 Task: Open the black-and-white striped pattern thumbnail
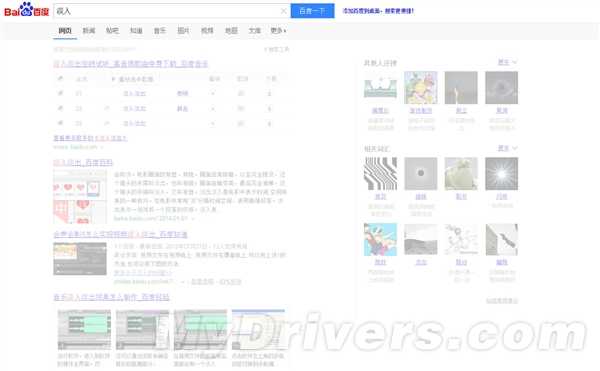point(380,174)
